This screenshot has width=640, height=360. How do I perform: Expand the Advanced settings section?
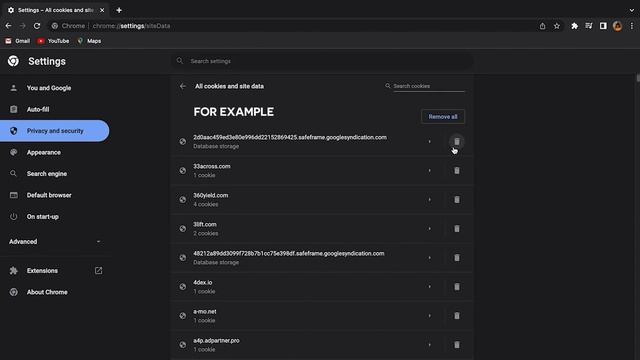click(55, 242)
